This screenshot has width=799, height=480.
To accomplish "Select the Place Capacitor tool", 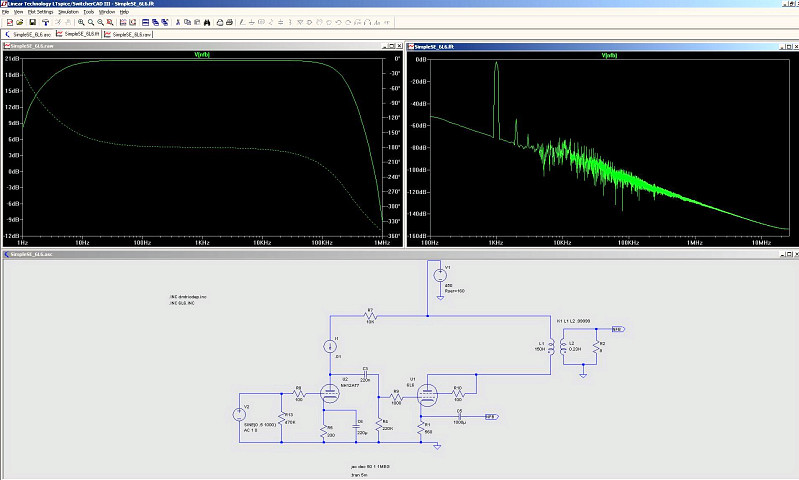I will point(280,22).
